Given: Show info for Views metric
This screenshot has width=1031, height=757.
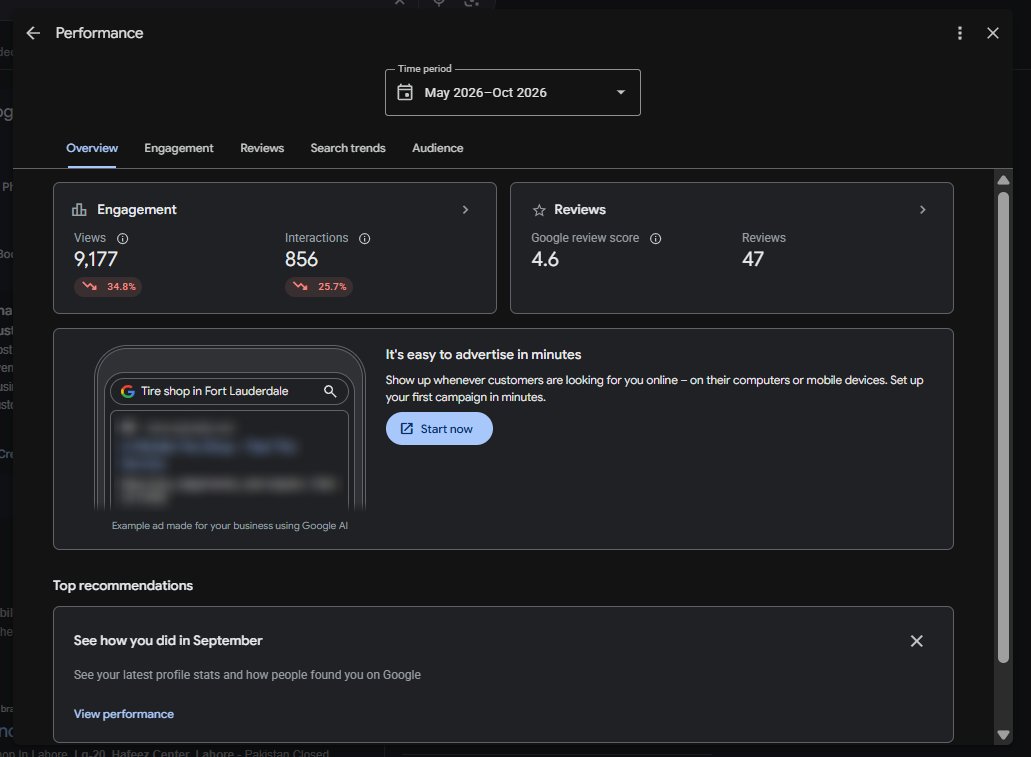Looking at the screenshot, I should [x=122, y=239].
